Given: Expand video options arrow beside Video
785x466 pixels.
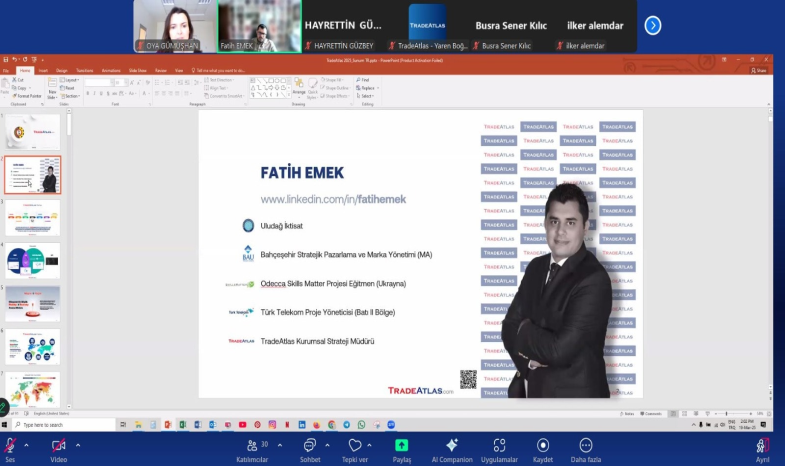Looking at the screenshot, I should click(x=78, y=444).
